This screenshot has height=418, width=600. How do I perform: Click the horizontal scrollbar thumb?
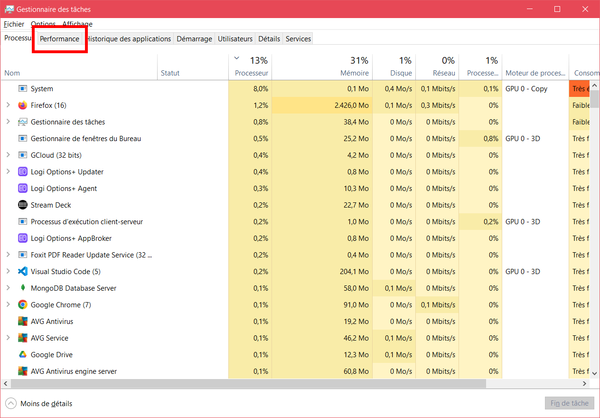tap(248, 383)
